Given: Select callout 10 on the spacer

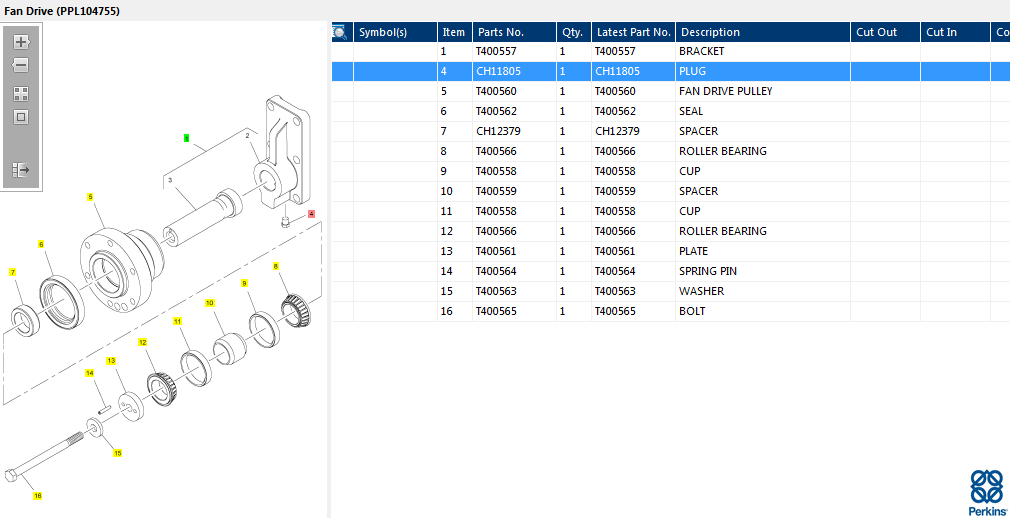Looking at the screenshot, I should (210, 302).
